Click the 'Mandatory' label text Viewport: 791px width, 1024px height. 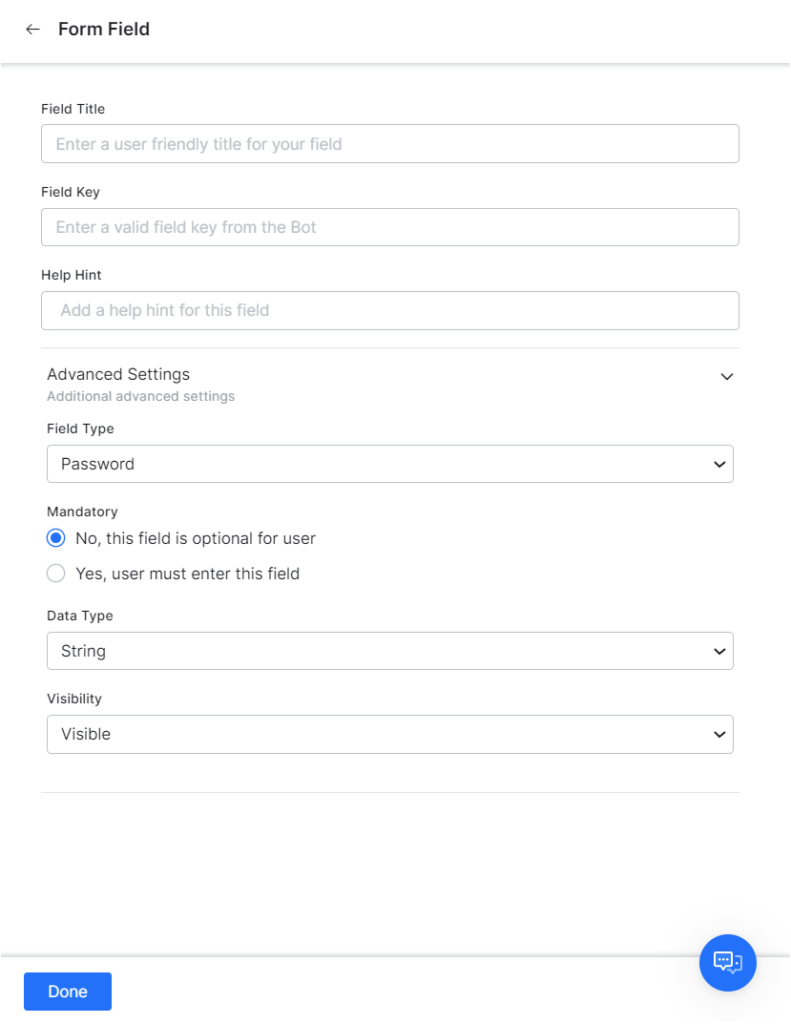coord(82,512)
